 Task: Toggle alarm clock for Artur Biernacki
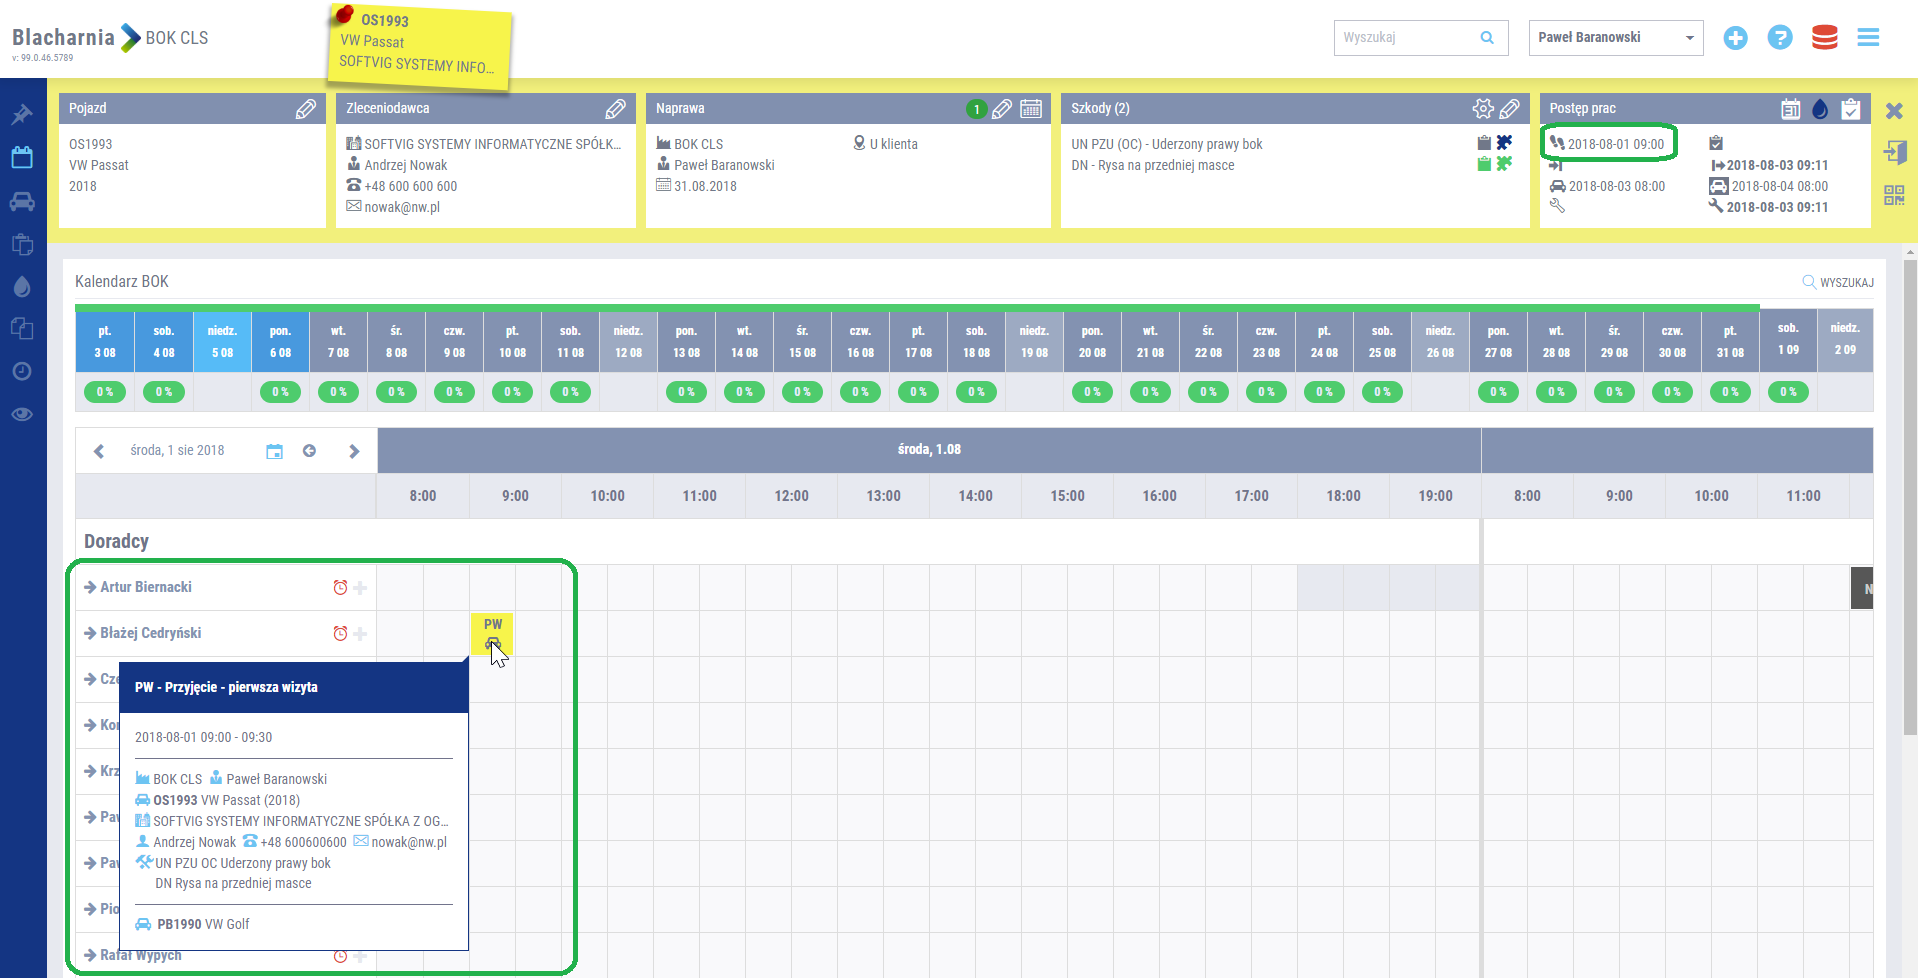tap(340, 588)
